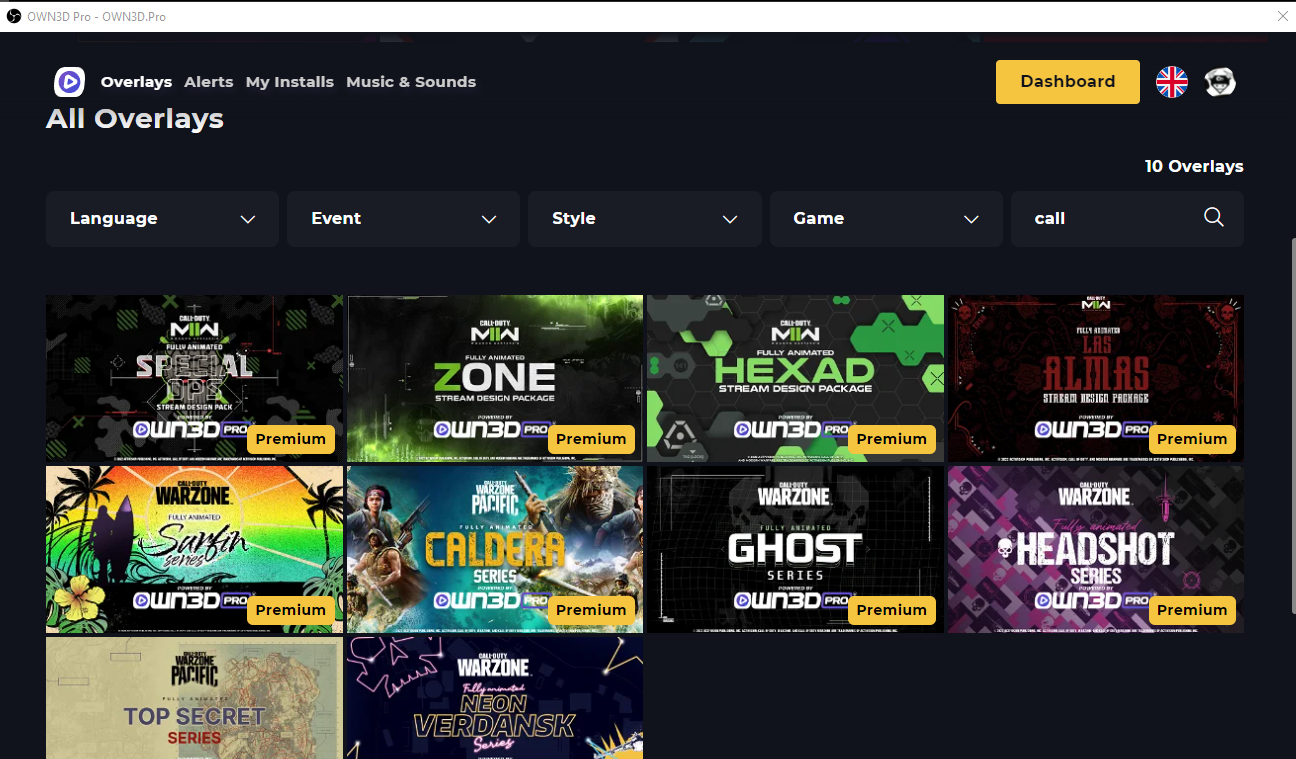Screen dimensions: 1296x759
Task: Click the Dashboard button
Action: pyautogui.click(x=1068, y=82)
